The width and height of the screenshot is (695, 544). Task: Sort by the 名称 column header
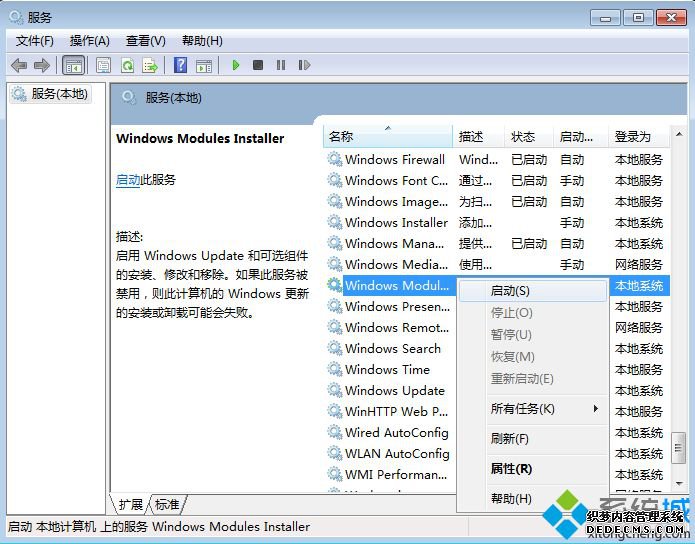(x=388, y=137)
